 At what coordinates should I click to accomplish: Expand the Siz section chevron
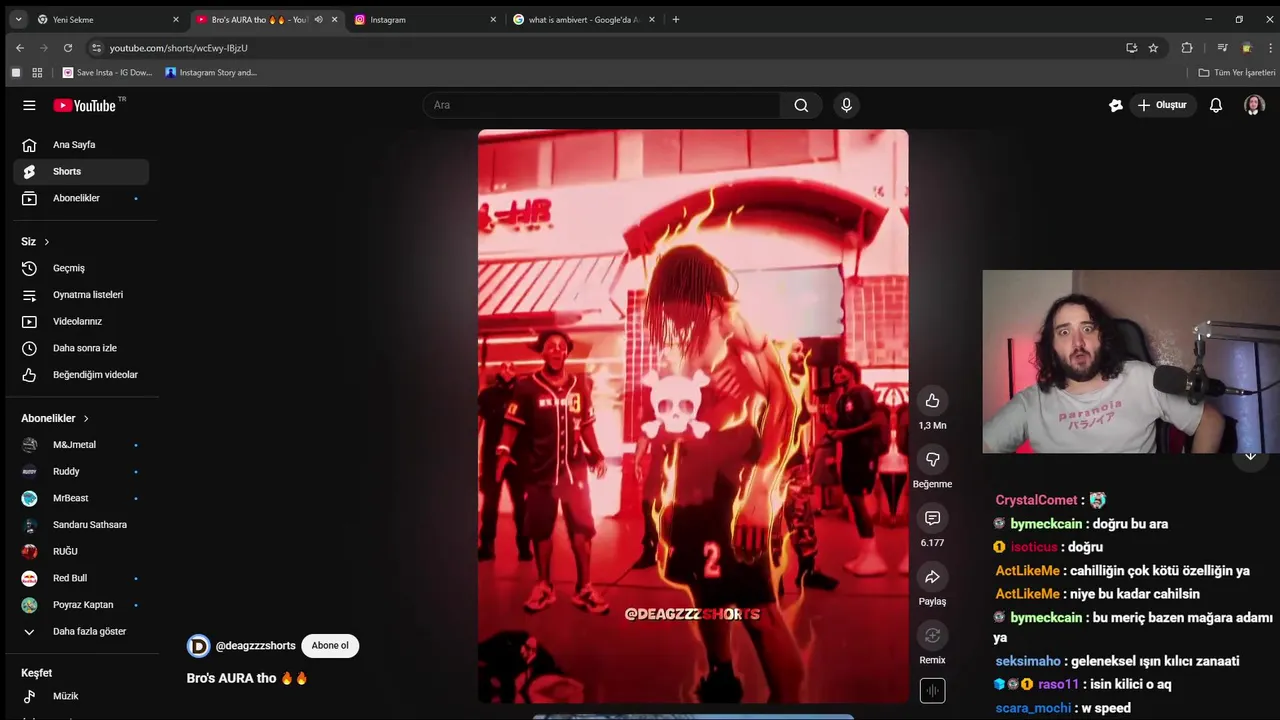tap(46, 242)
